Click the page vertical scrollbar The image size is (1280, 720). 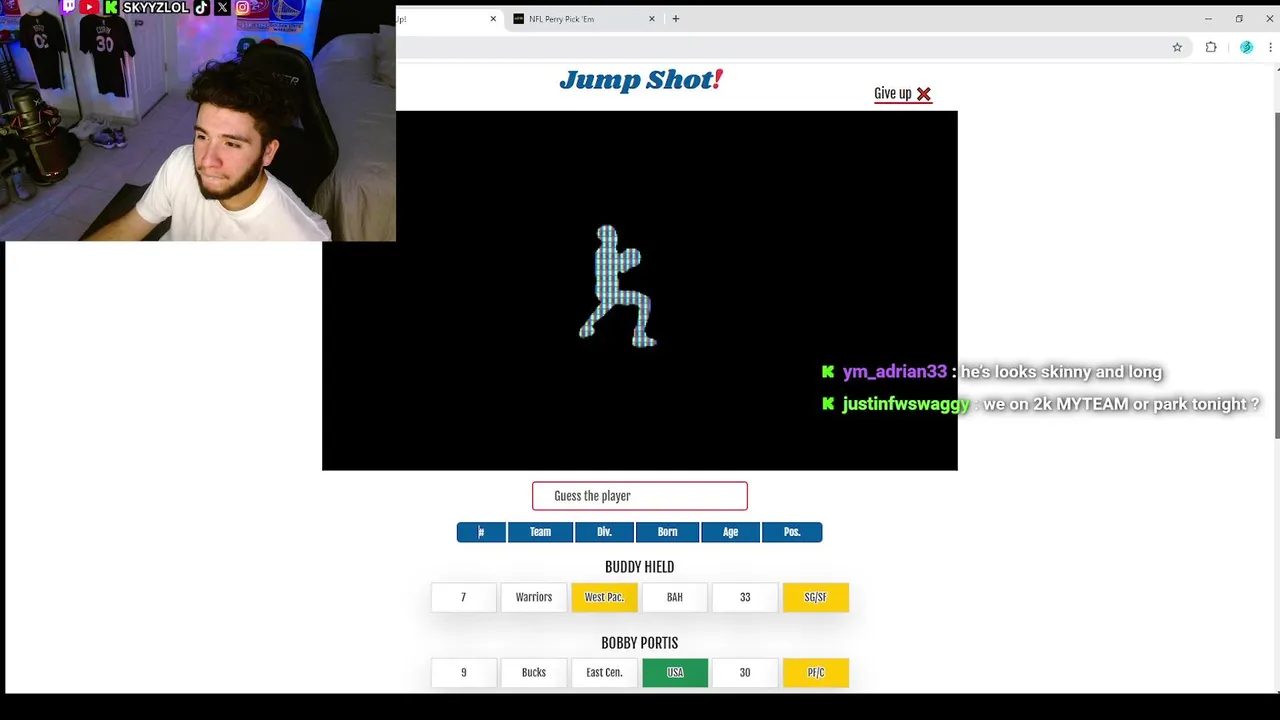pos(1276,275)
